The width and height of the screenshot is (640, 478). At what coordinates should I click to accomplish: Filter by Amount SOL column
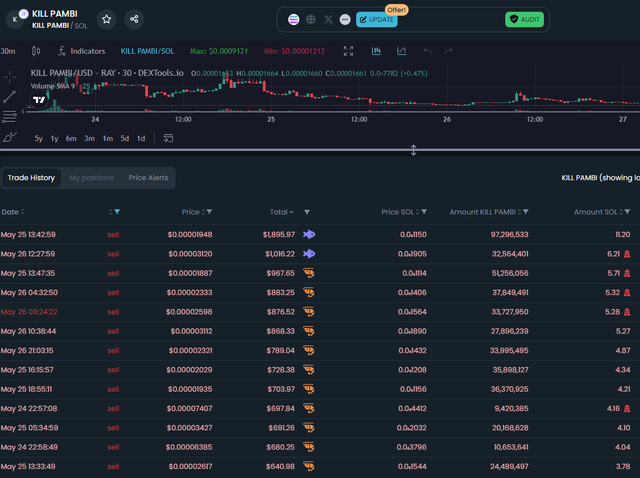pos(627,212)
